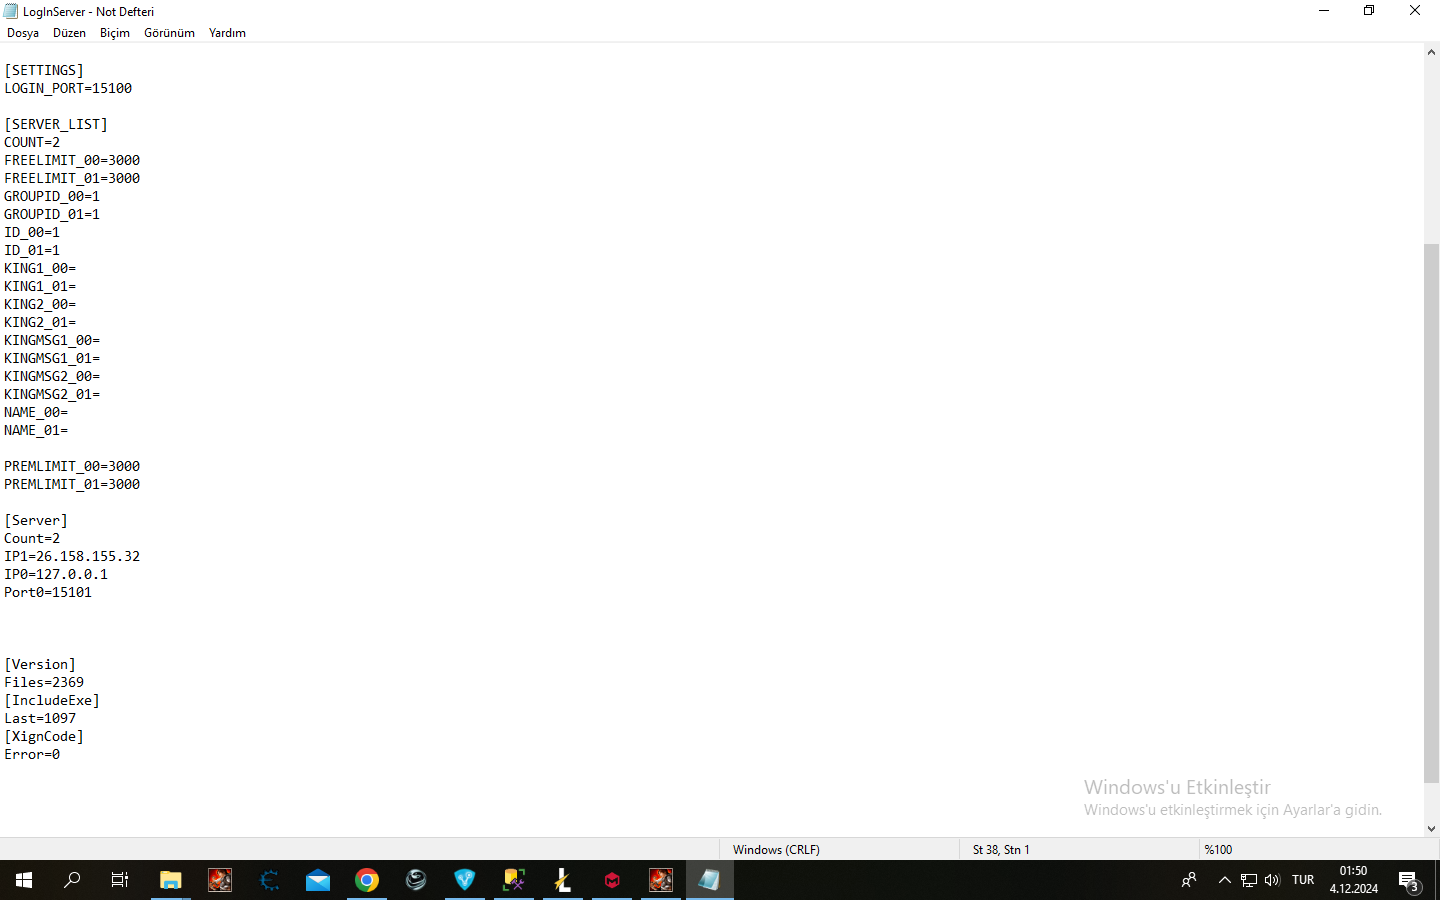The height and width of the screenshot is (900, 1440).
Task: Open the network status tray icon
Action: click(1249, 880)
